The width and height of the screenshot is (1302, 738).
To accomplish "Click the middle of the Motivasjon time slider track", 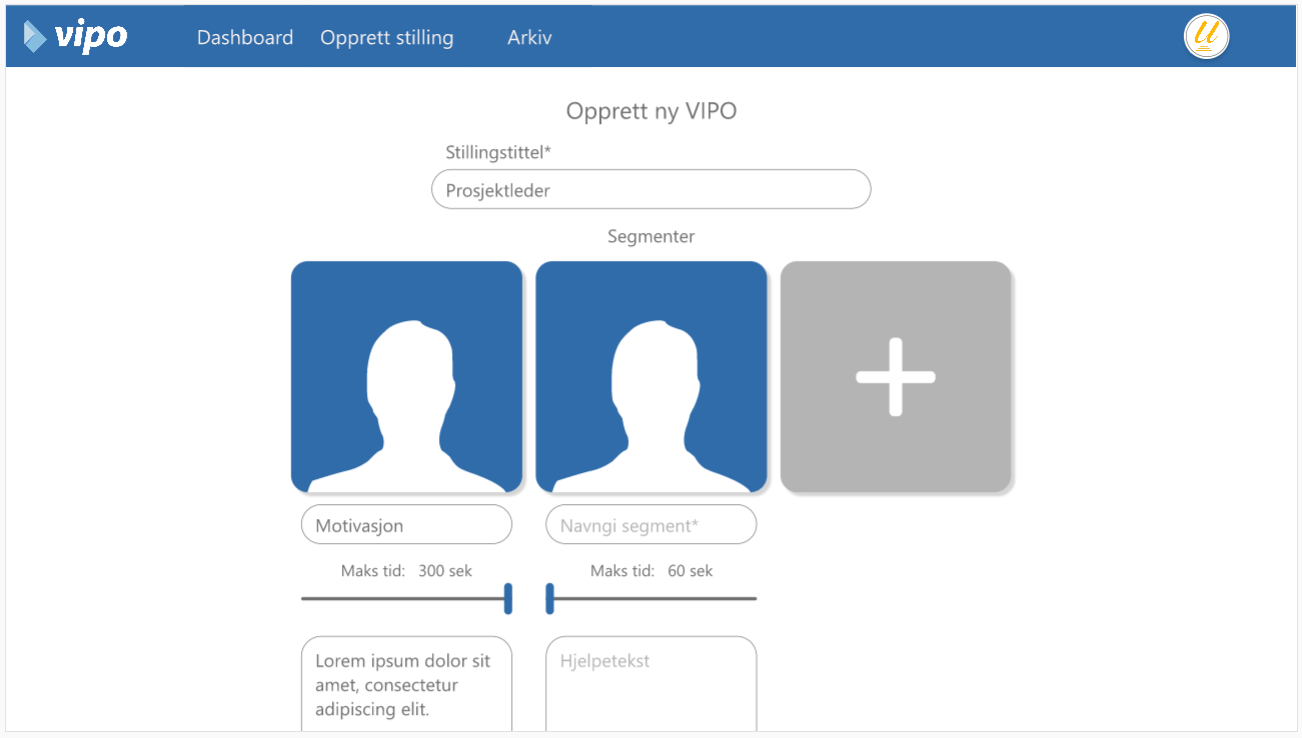I will click(x=406, y=599).
